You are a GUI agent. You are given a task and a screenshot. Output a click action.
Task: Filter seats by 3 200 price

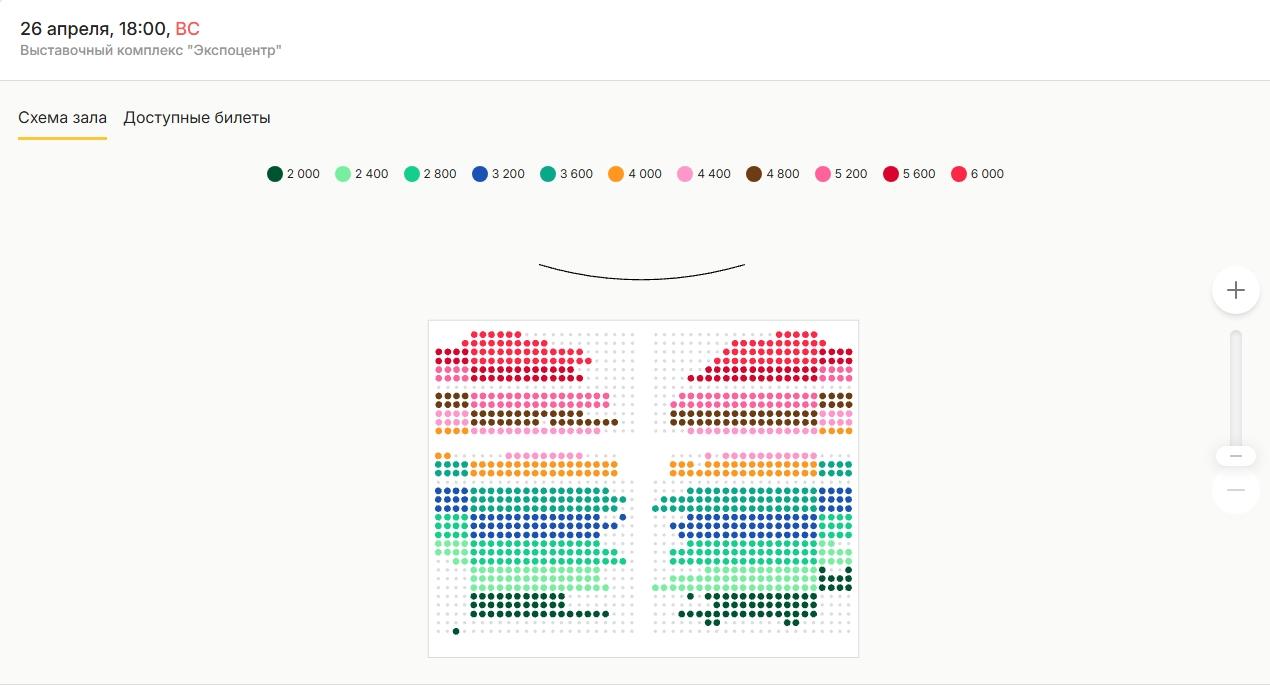480,174
